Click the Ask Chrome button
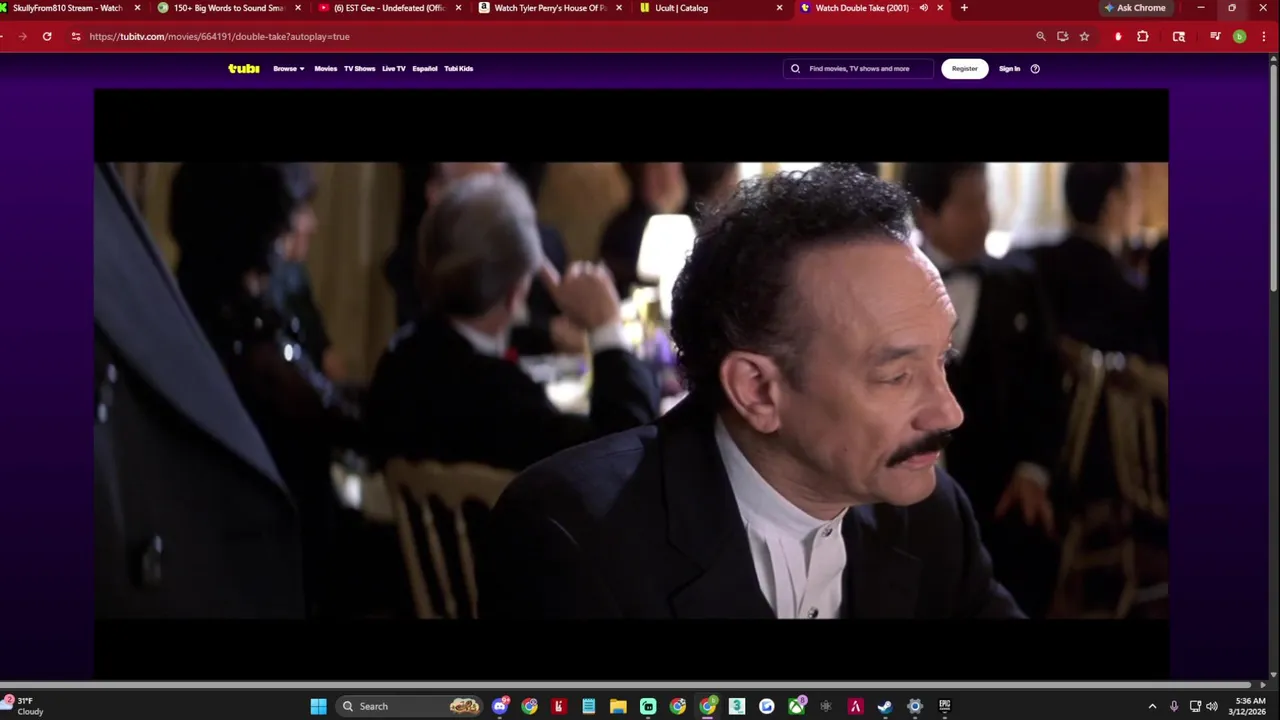Screen dimensions: 1280x720 coord(1135,8)
